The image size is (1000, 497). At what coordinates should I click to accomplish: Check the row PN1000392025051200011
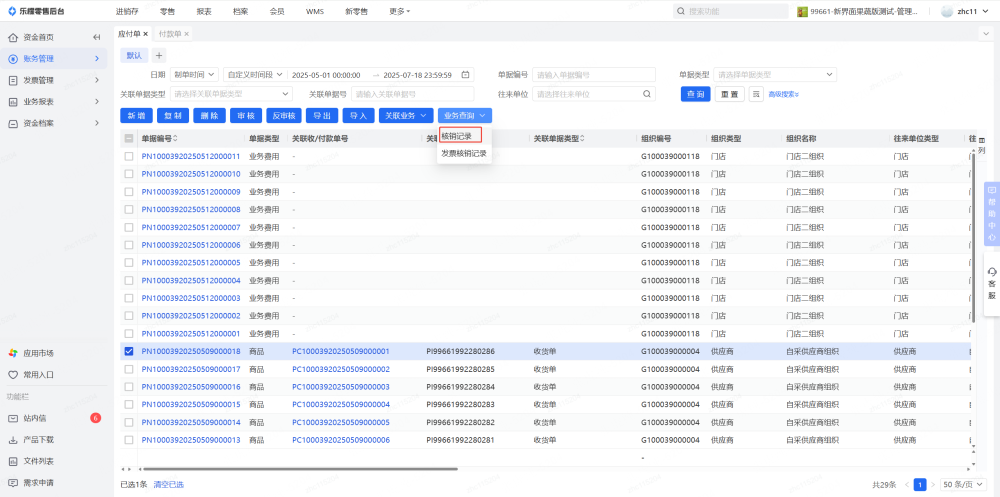128,156
